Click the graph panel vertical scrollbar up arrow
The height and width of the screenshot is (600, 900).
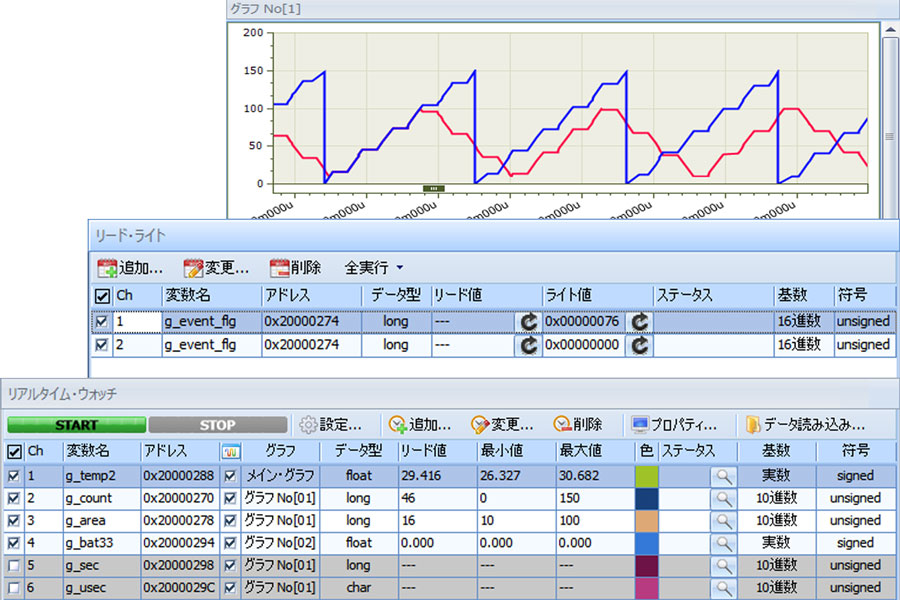pyautogui.click(x=890, y=29)
